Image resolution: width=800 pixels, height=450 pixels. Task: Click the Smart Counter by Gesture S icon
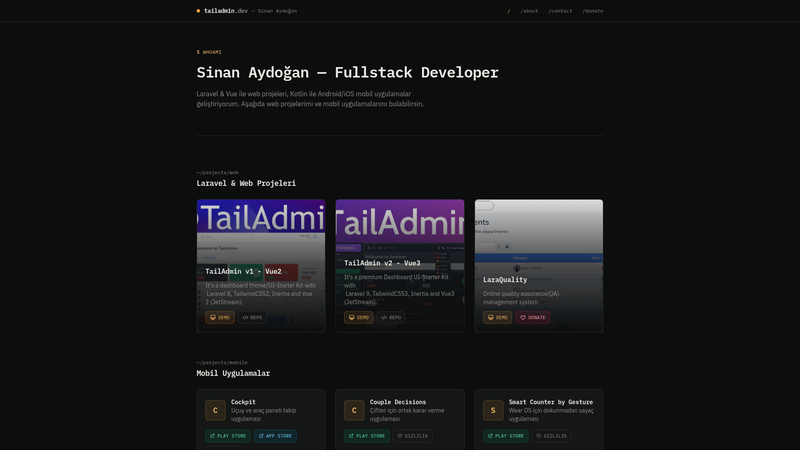[x=493, y=410]
